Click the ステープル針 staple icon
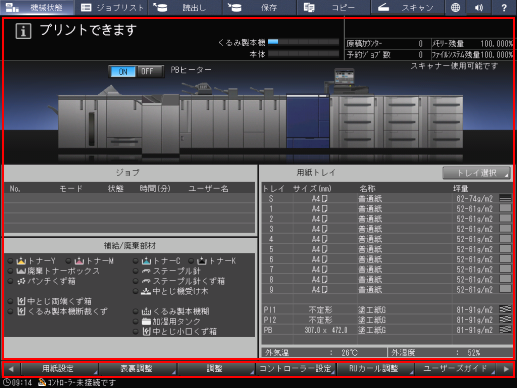This screenshot has width=517, height=388. click(x=146, y=271)
